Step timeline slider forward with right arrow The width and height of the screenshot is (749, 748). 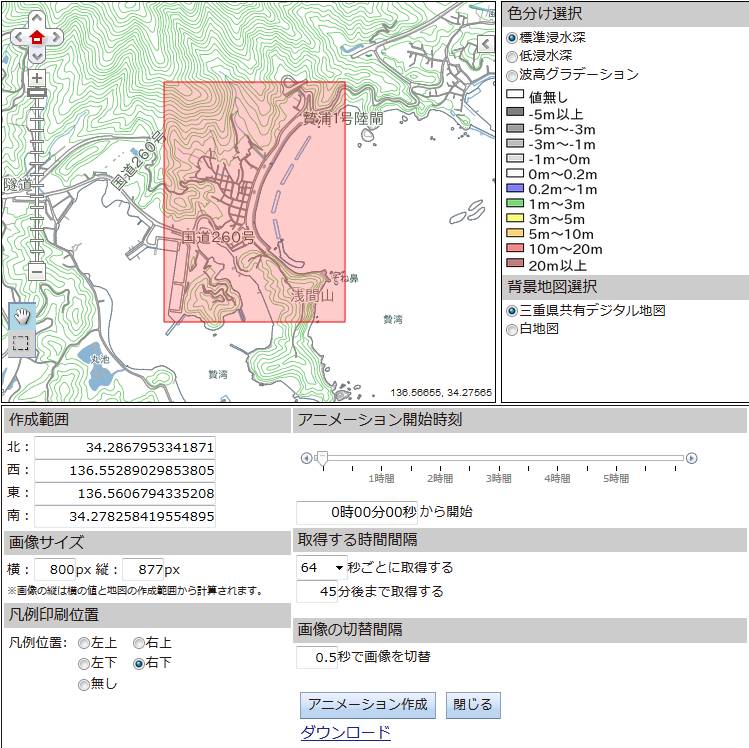(x=691, y=458)
